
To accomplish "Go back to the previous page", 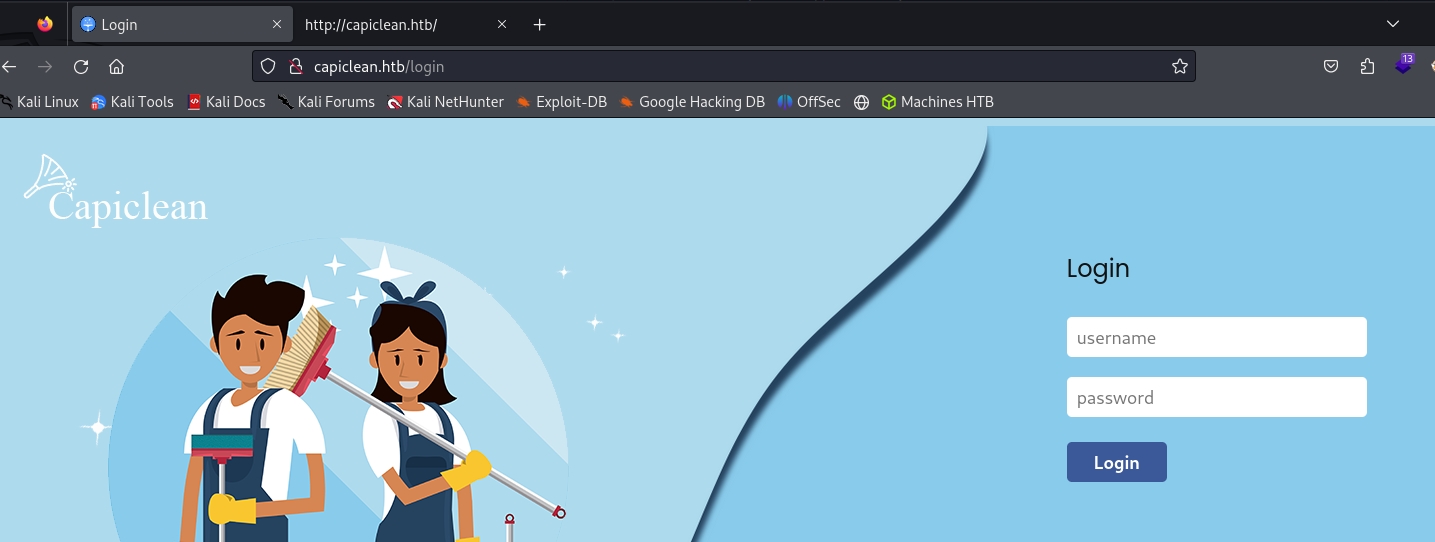I will [9, 67].
